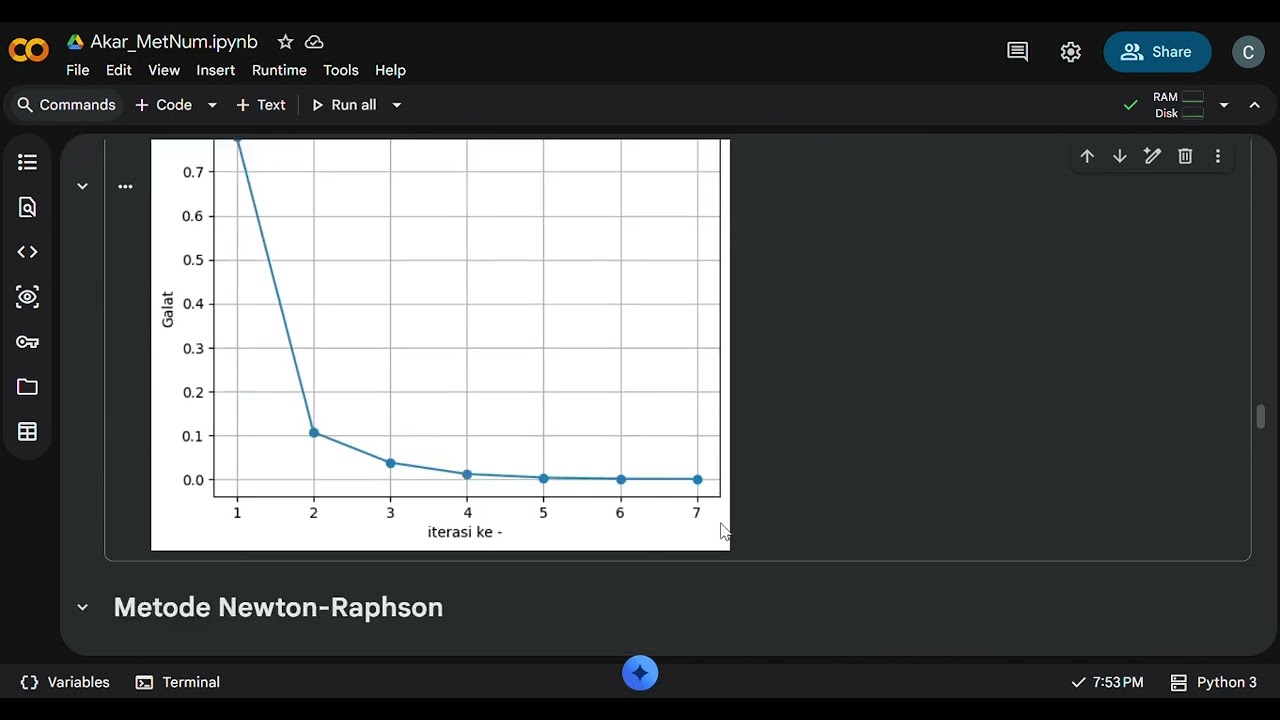Open the View menu
This screenshot has height=720, width=1280.
click(164, 70)
